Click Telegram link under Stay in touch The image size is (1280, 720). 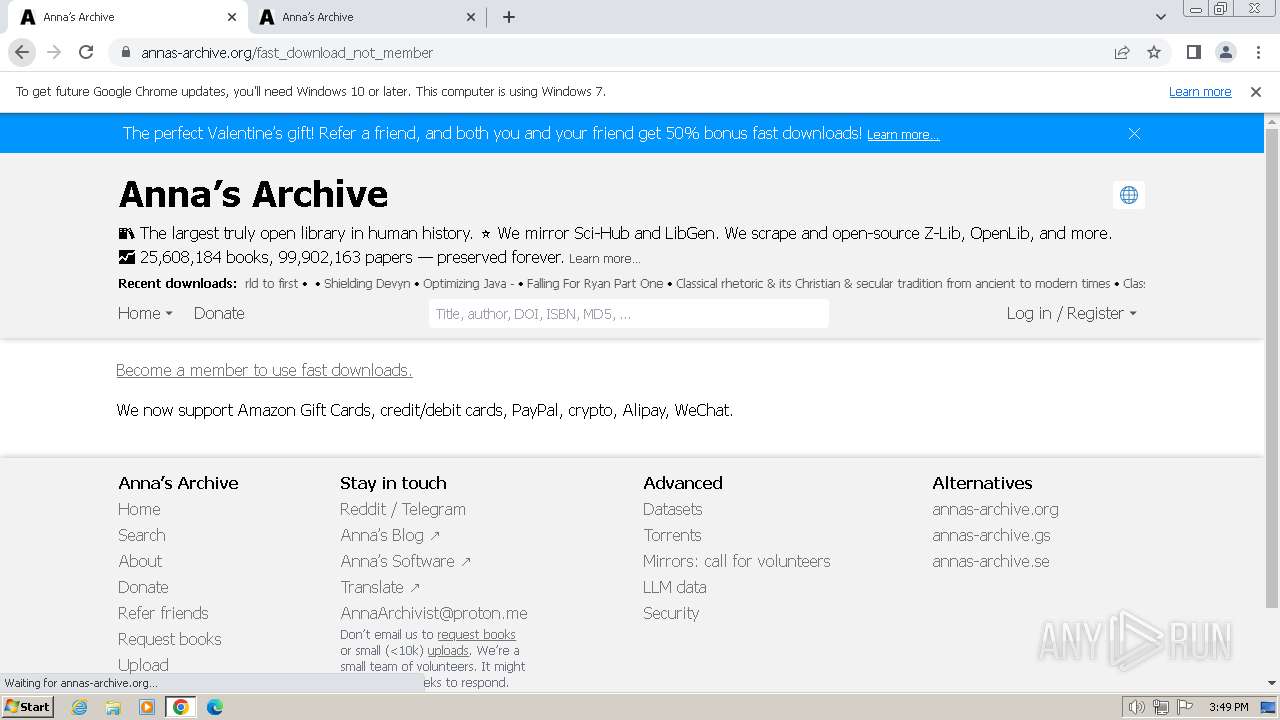(x=434, y=509)
